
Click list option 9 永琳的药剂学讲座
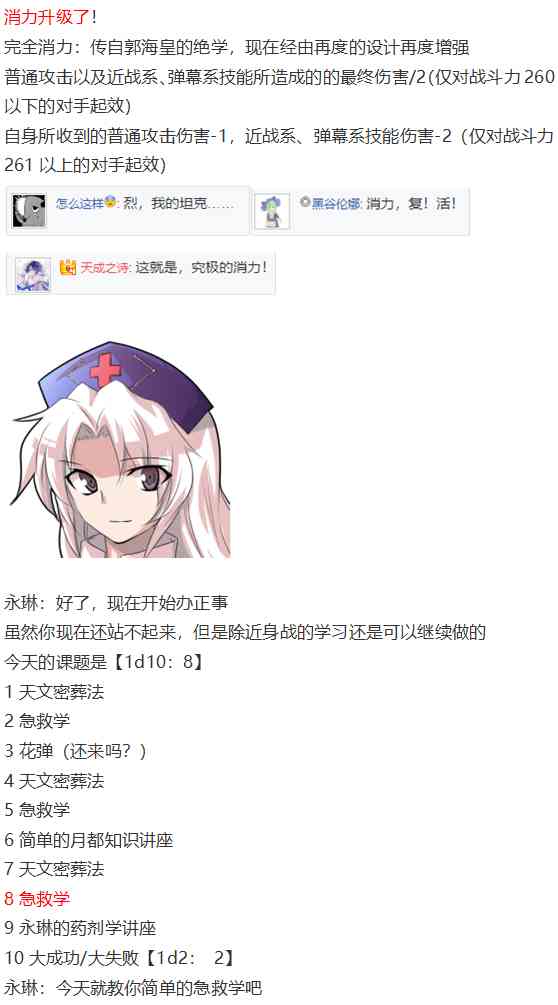tap(80, 928)
